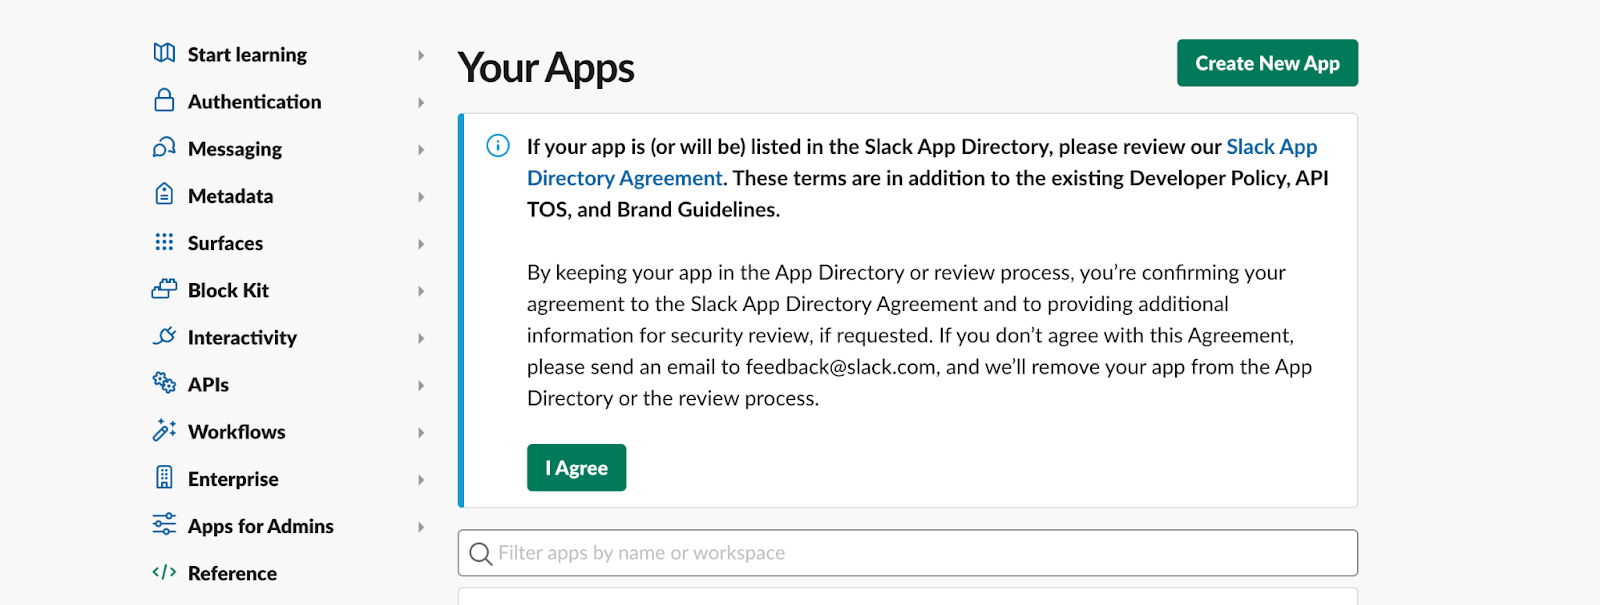Click the Enterprise building icon
Screen dimensions: 1600x605
click(x=164, y=477)
